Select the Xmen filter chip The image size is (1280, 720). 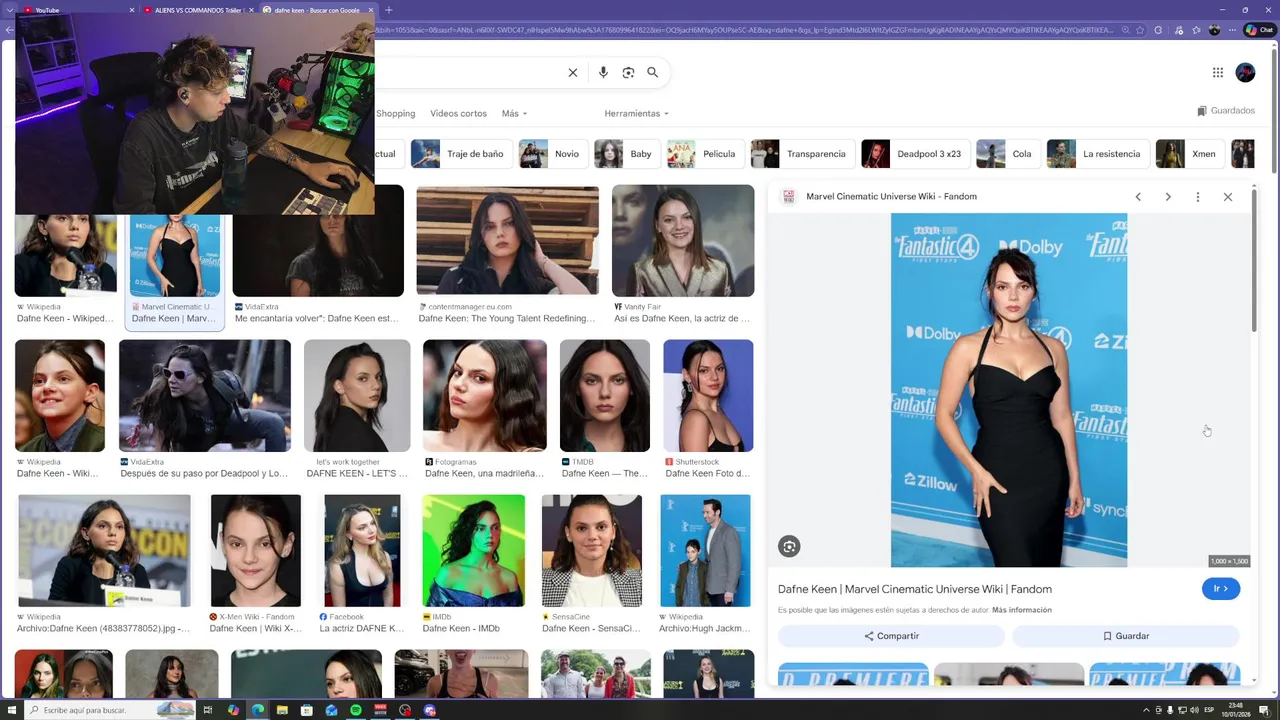point(1190,154)
